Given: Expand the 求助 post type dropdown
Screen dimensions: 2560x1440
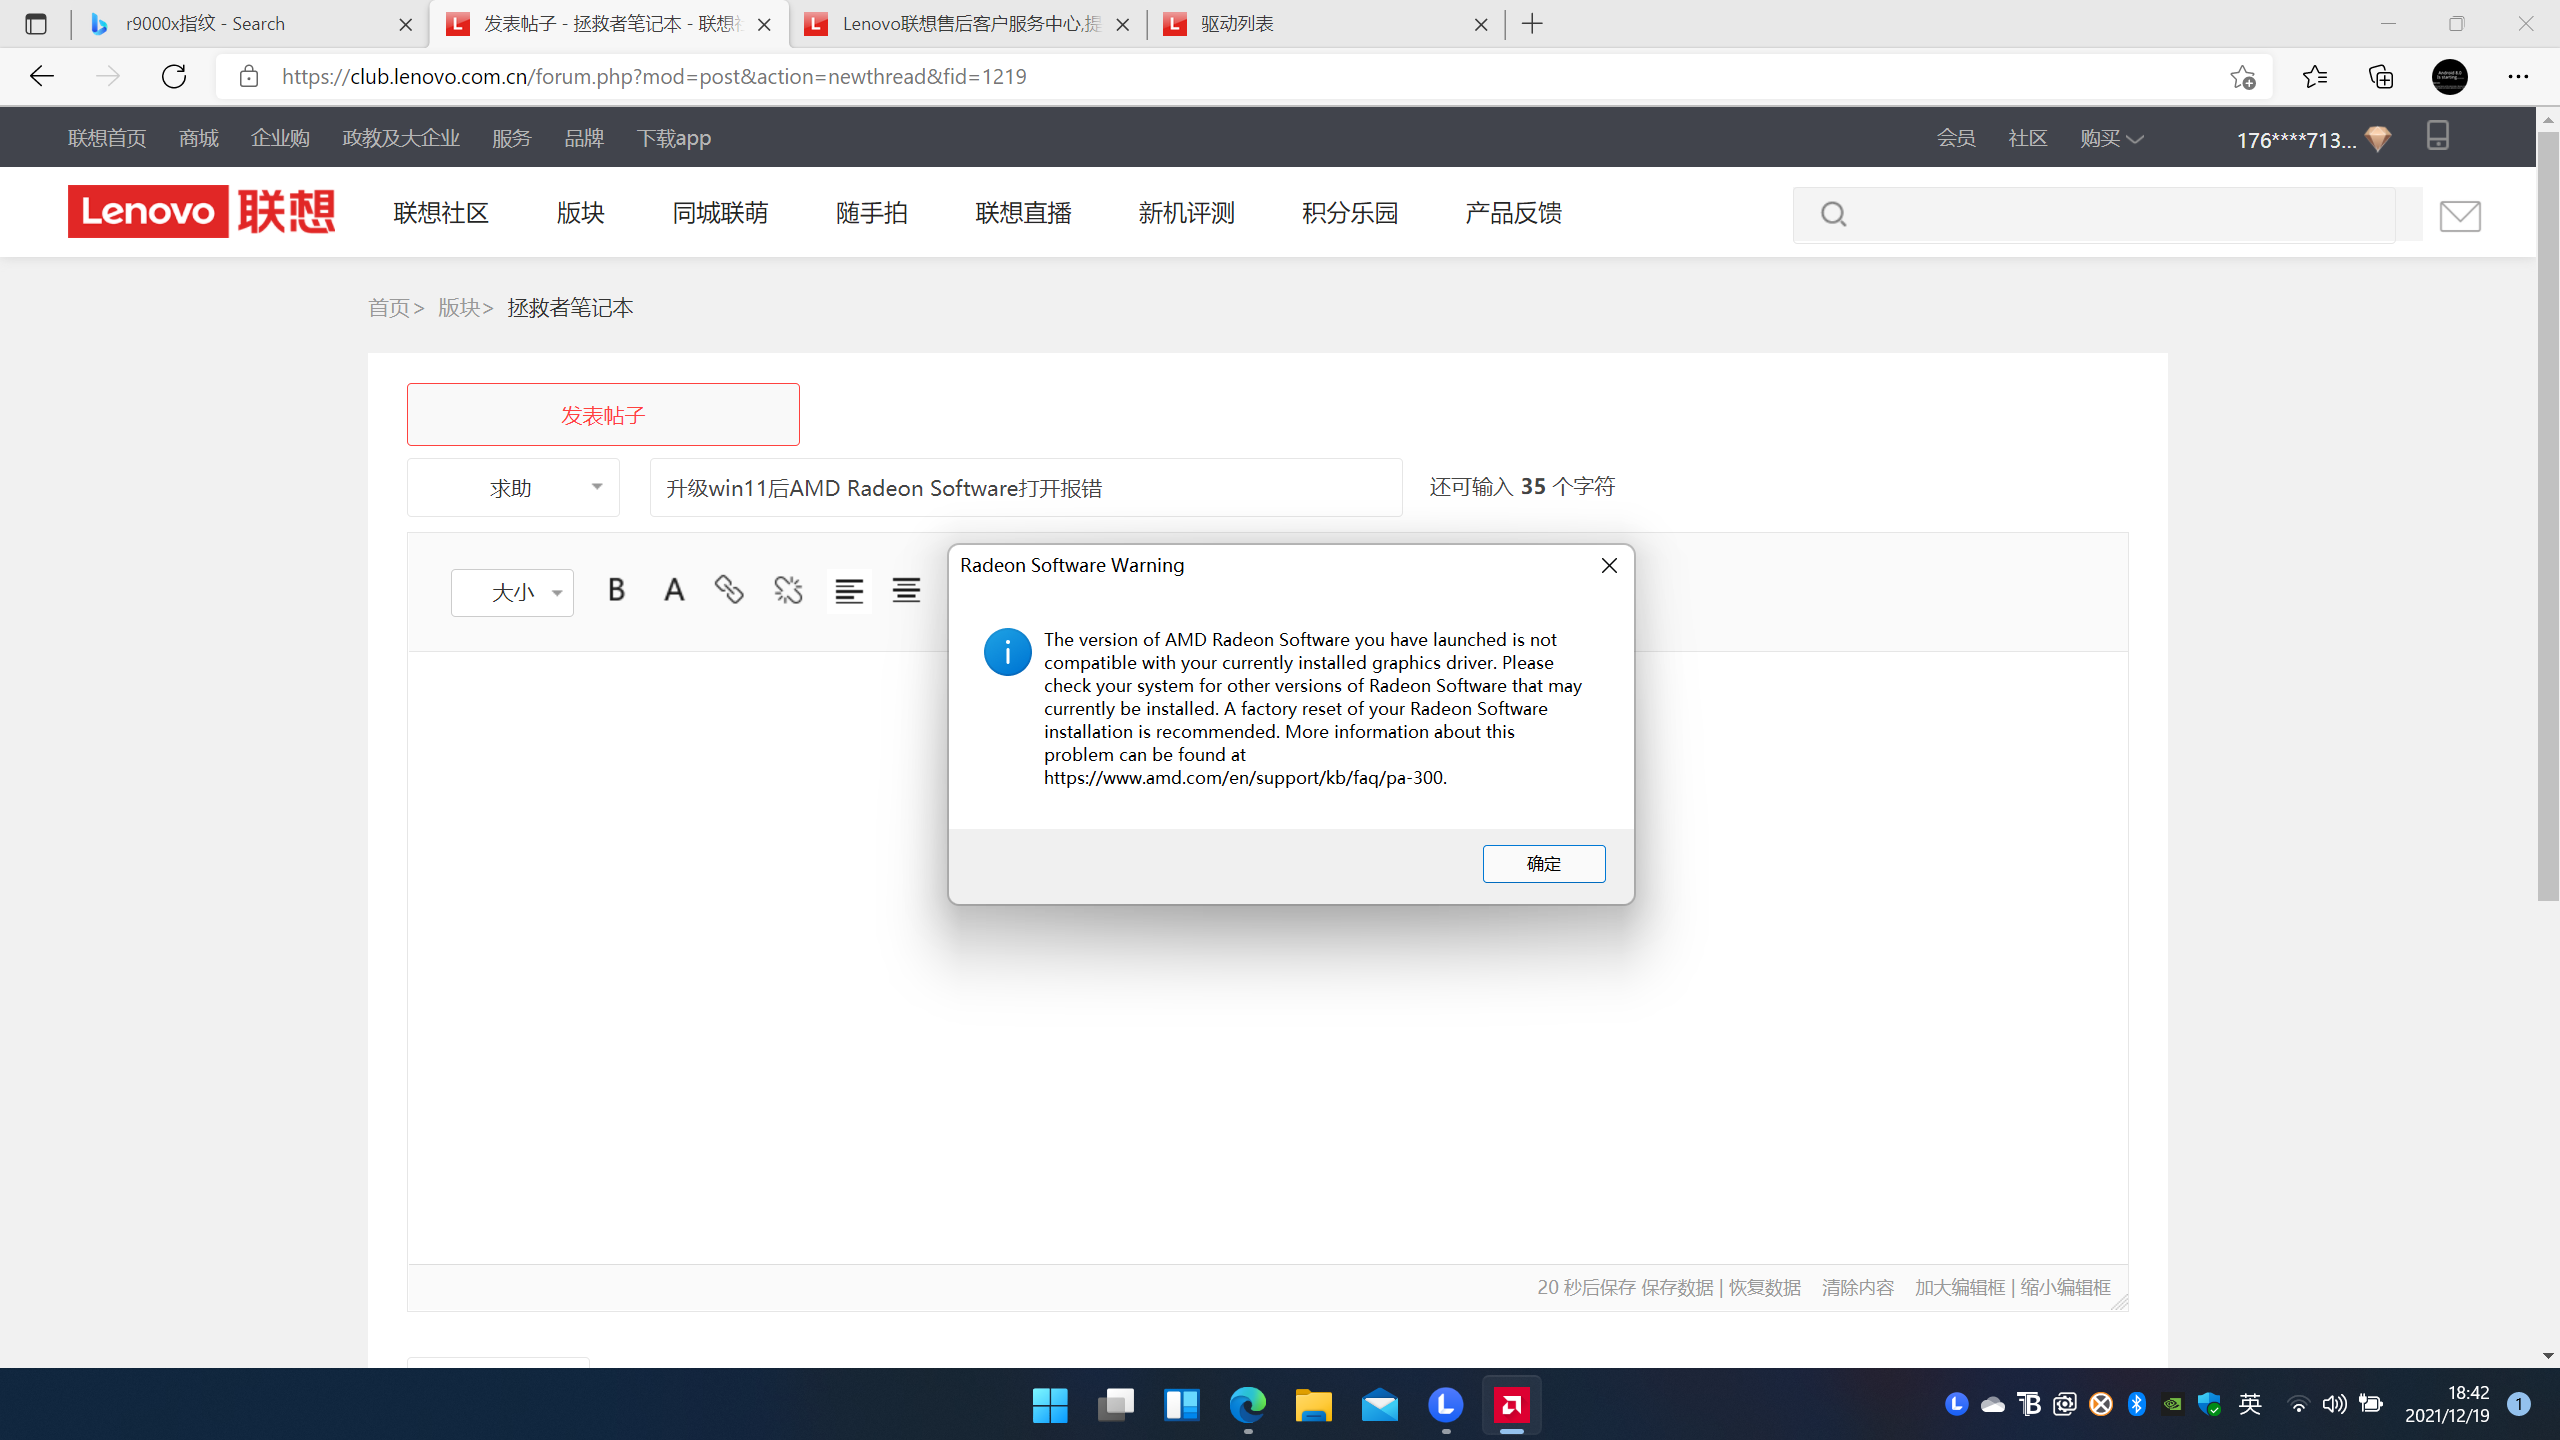Looking at the screenshot, I should tap(513, 488).
